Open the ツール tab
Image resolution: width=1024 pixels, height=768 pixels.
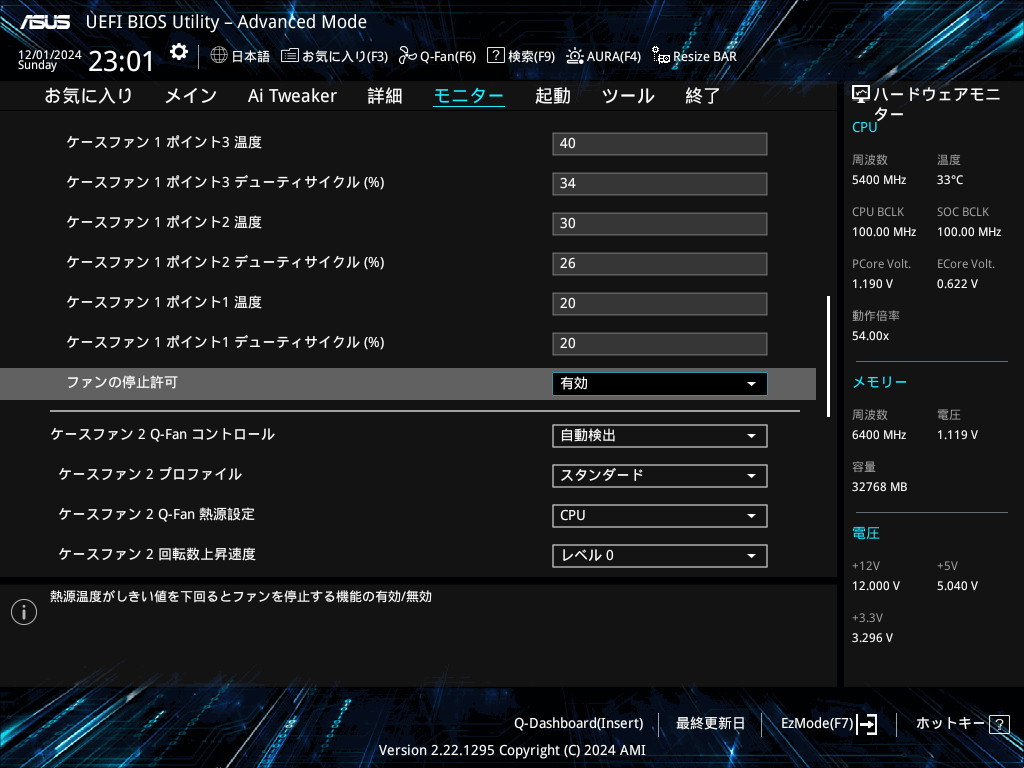pos(628,96)
